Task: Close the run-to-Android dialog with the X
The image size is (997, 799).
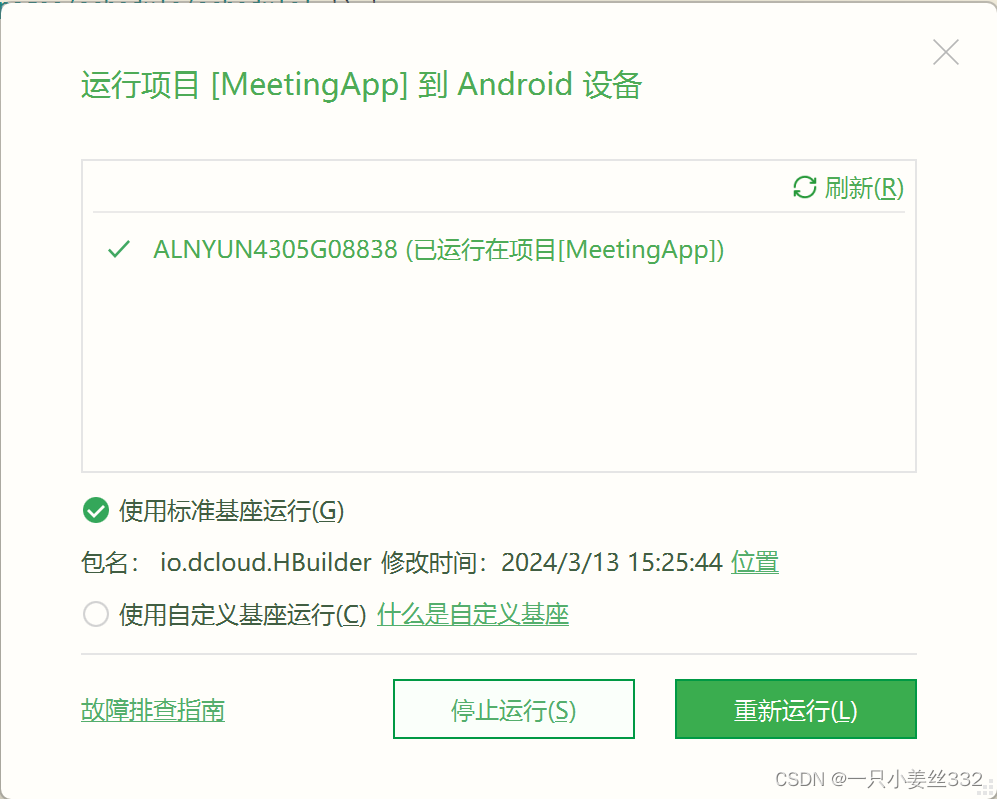Action: pos(945,52)
